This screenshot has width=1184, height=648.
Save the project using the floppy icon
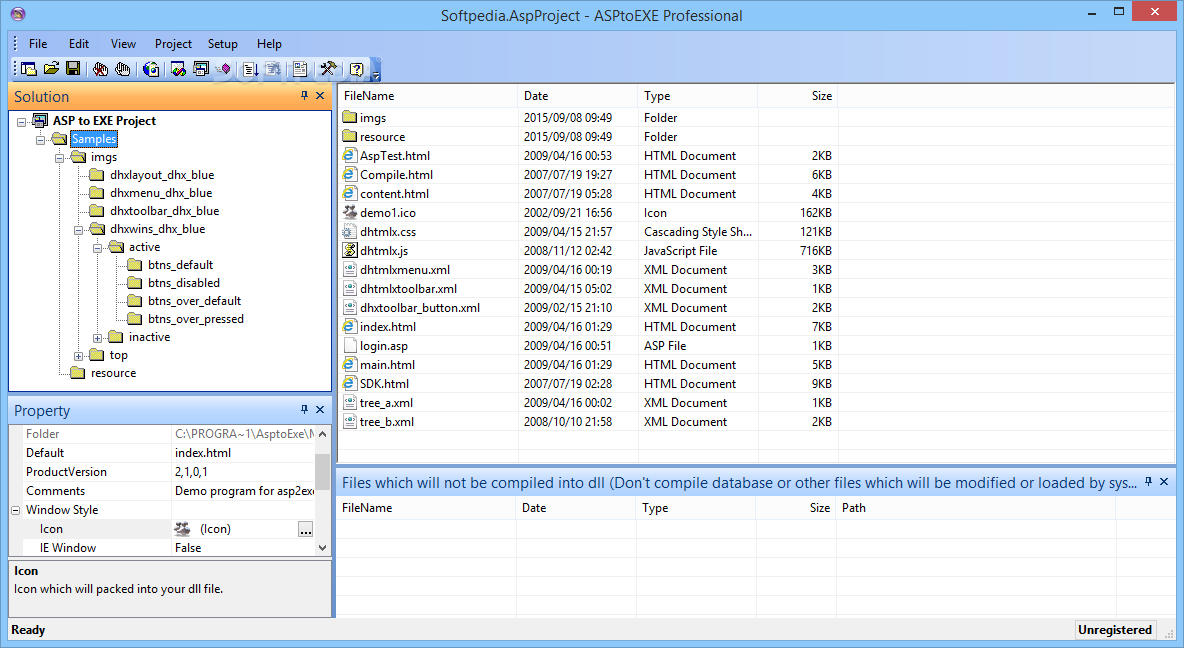click(x=72, y=69)
